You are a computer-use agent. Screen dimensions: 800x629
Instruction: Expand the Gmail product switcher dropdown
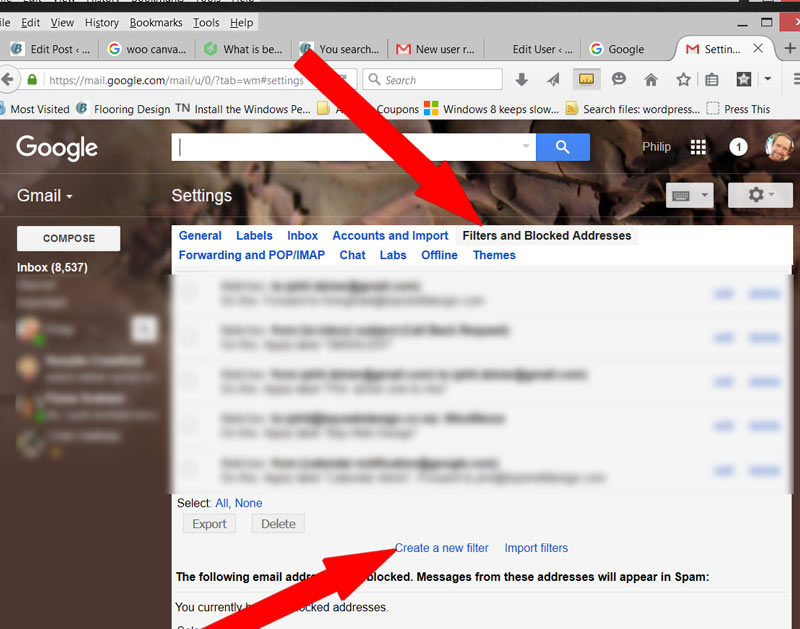45,196
